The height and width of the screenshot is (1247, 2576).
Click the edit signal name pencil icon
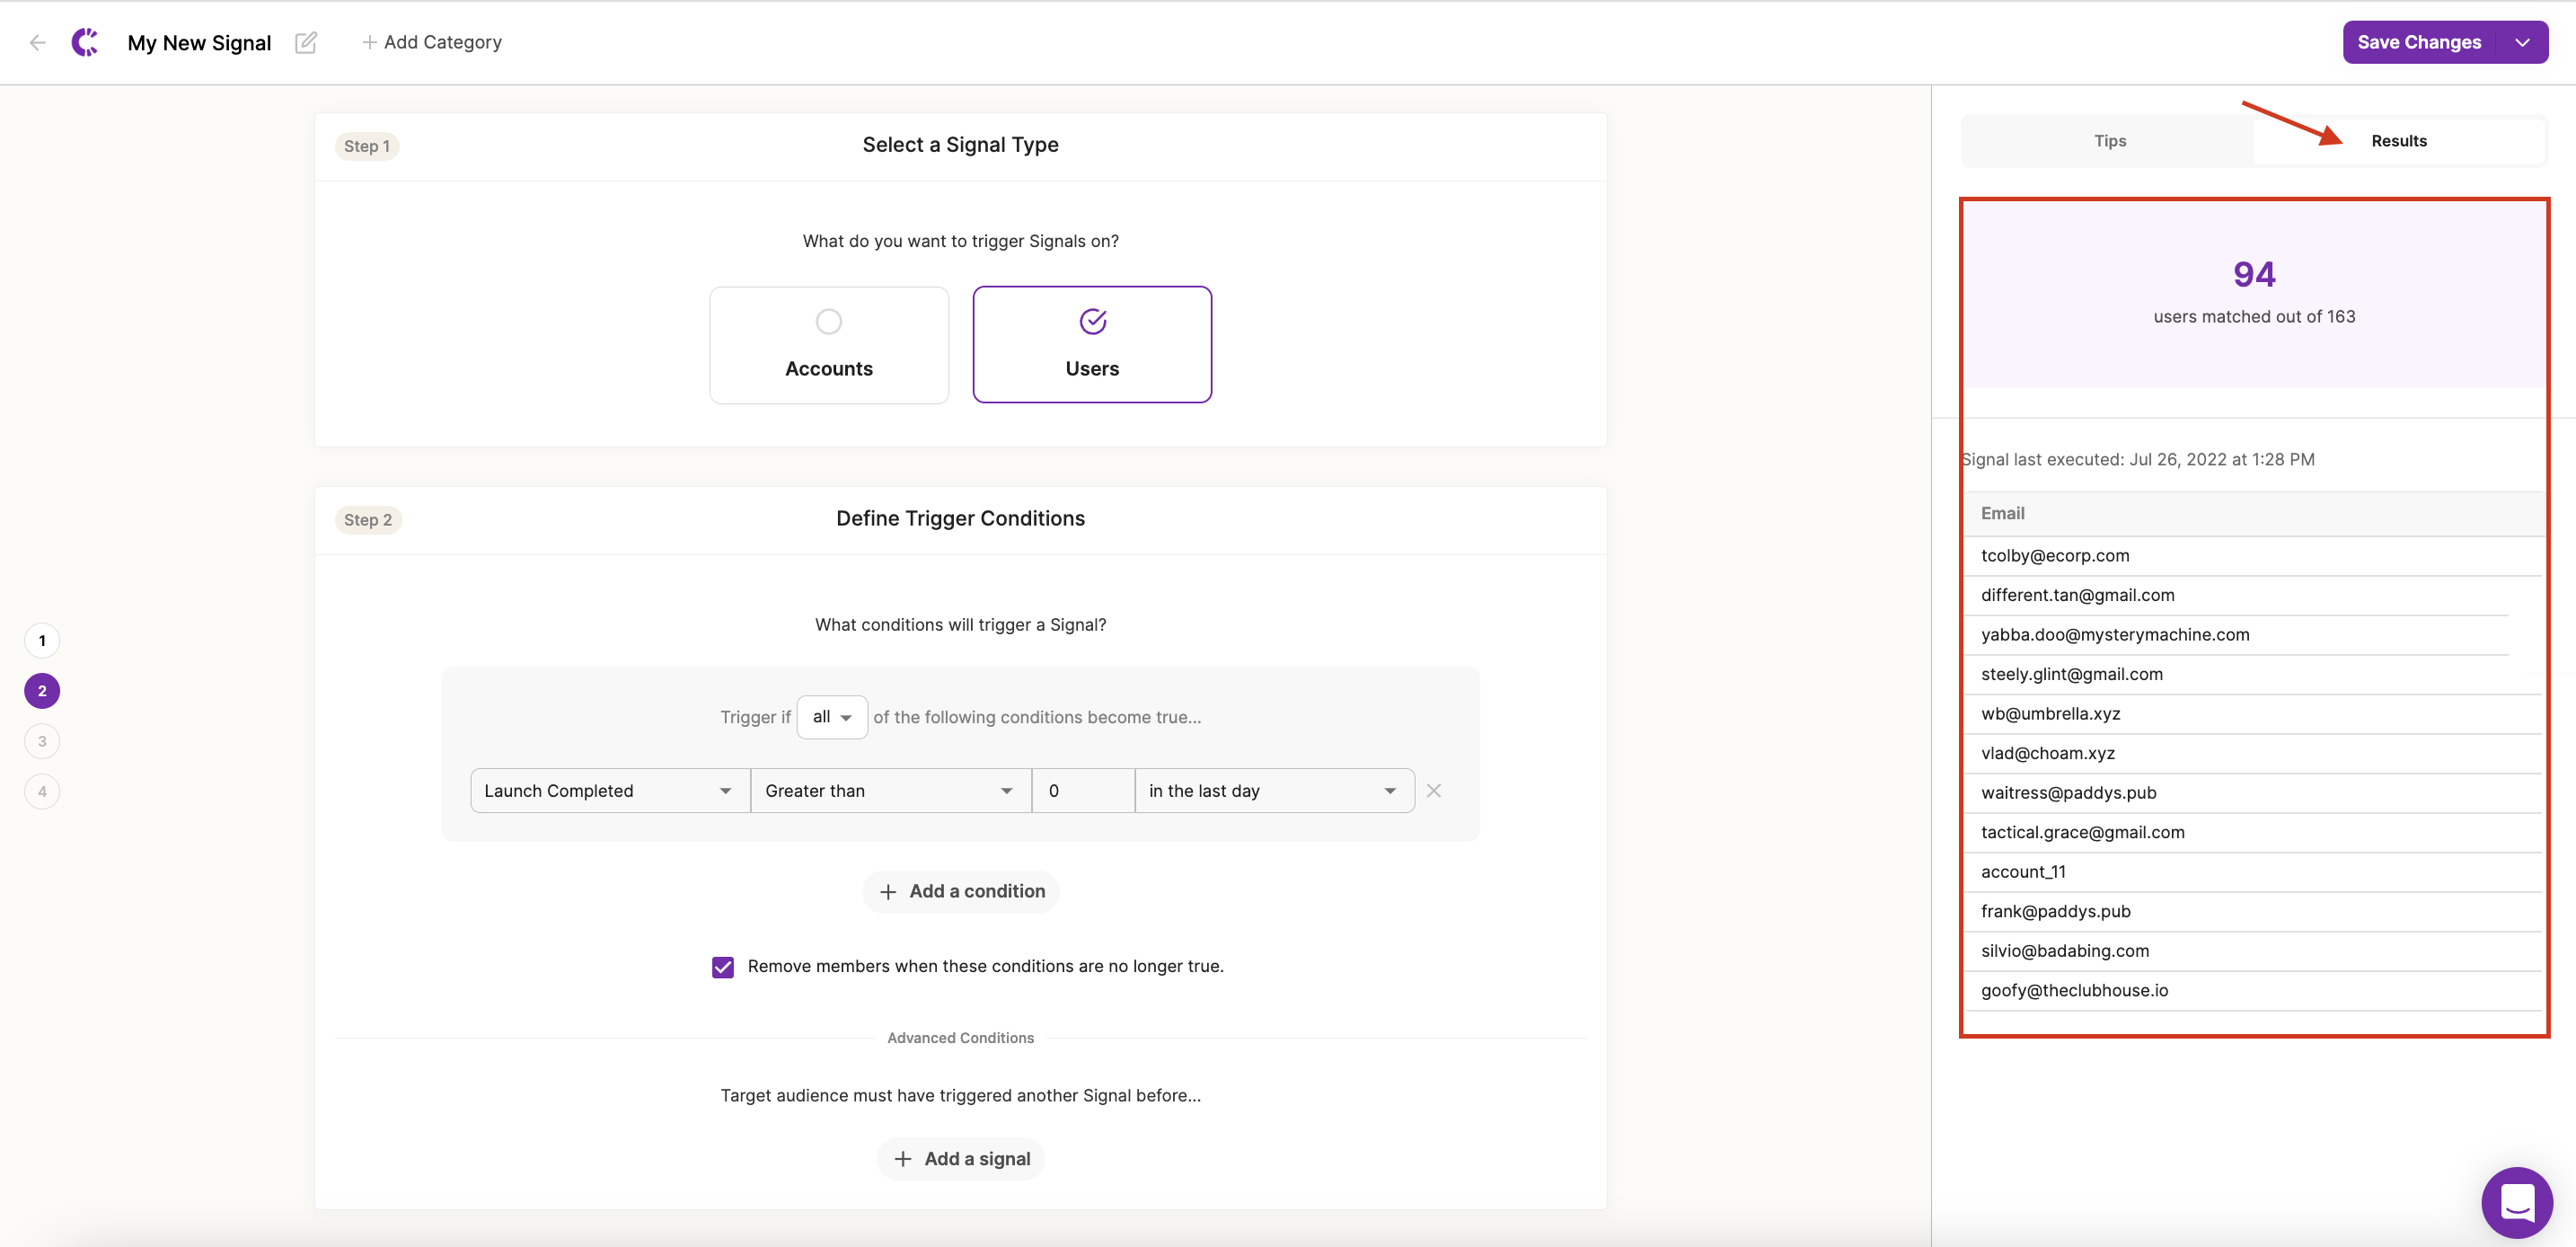coord(306,42)
